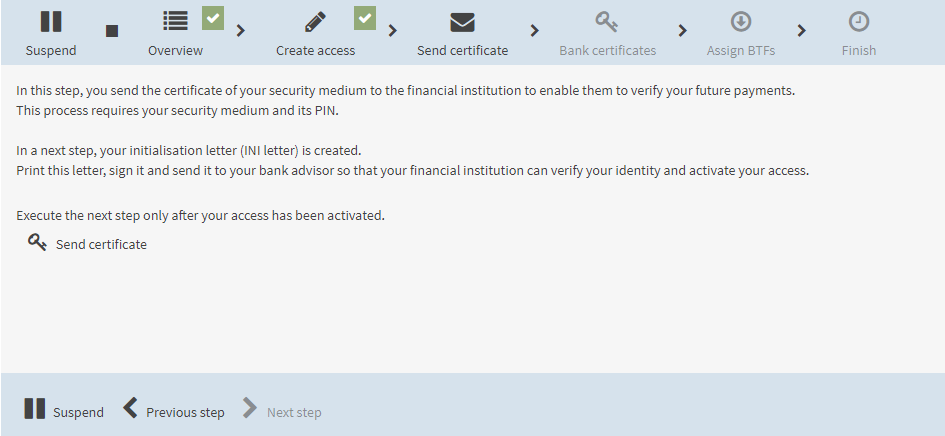Select the Assign BTFs step label
Viewport: 945px width, 436px height.
click(741, 51)
